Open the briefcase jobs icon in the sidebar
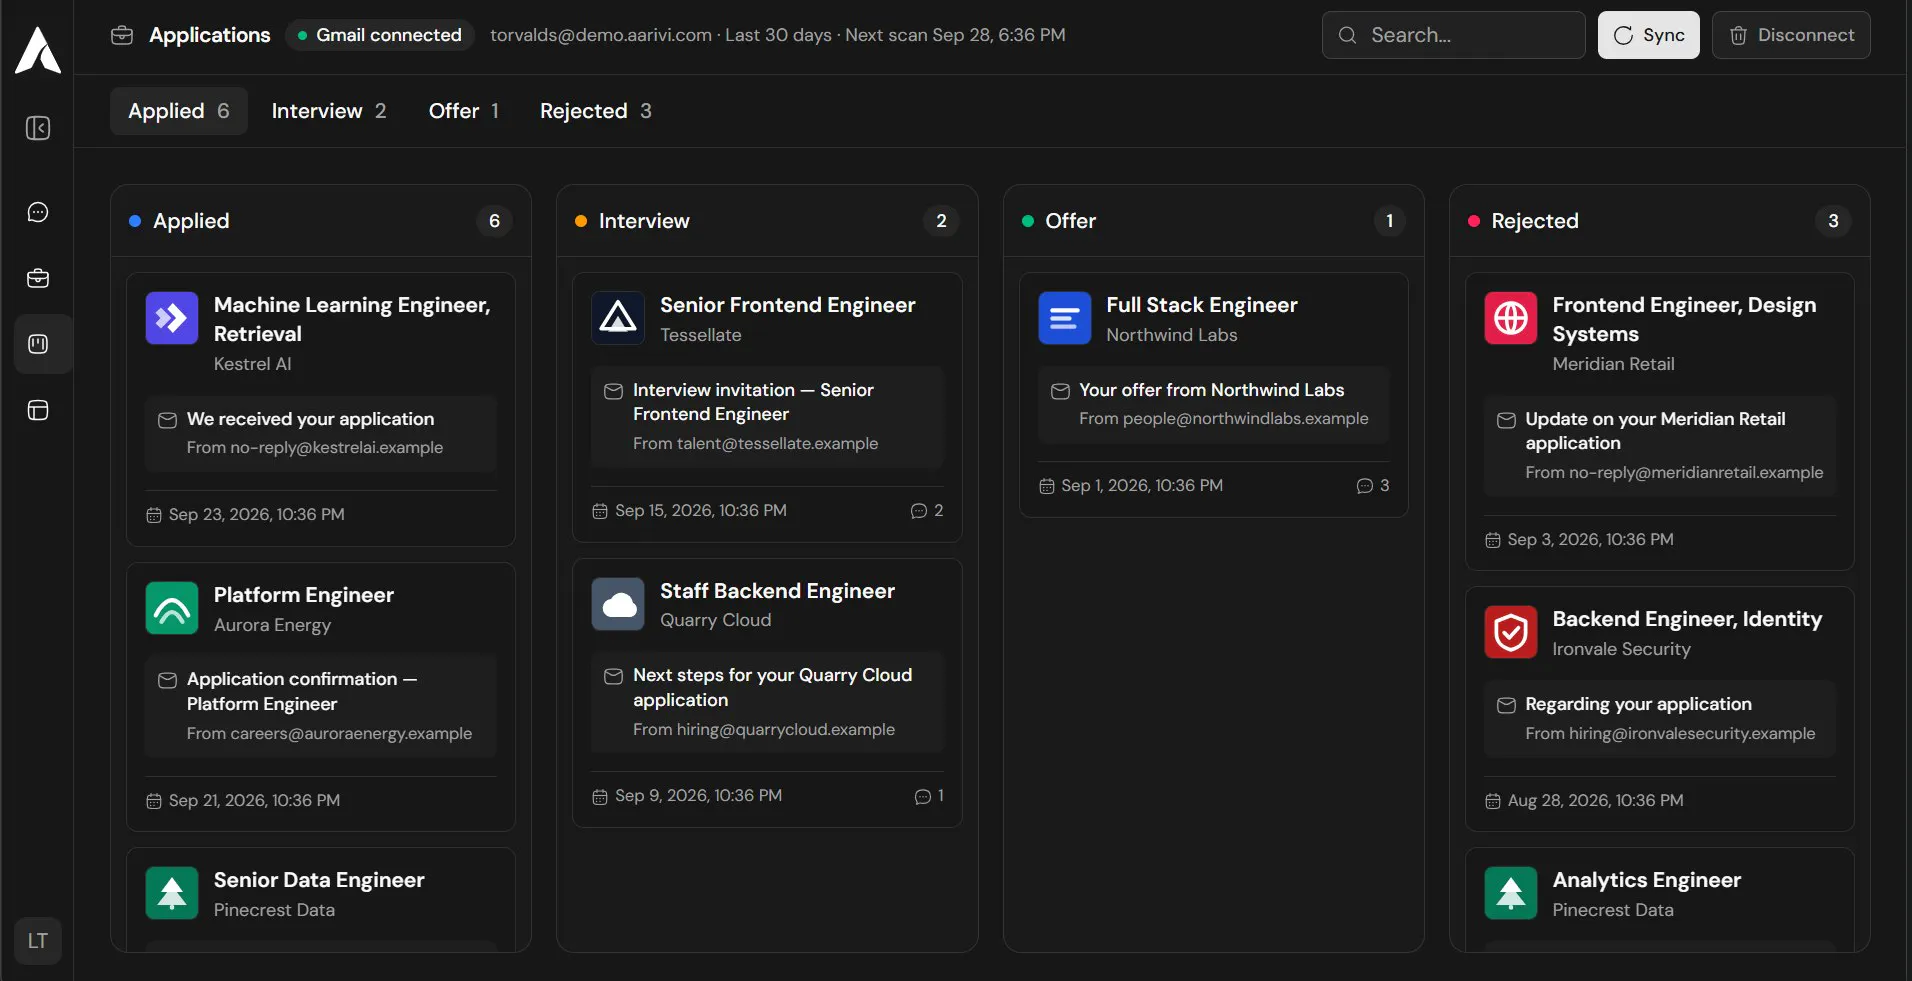This screenshot has width=1912, height=981. (38, 278)
